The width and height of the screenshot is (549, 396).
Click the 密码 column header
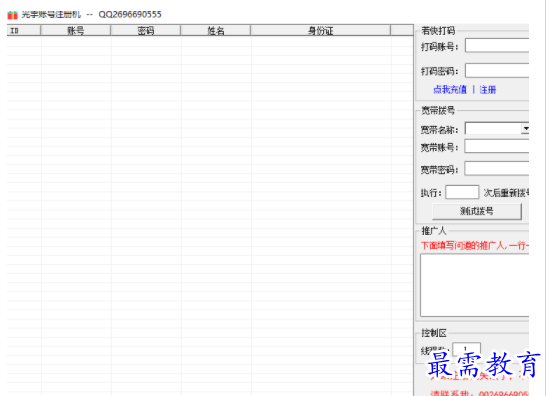click(x=146, y=31)
